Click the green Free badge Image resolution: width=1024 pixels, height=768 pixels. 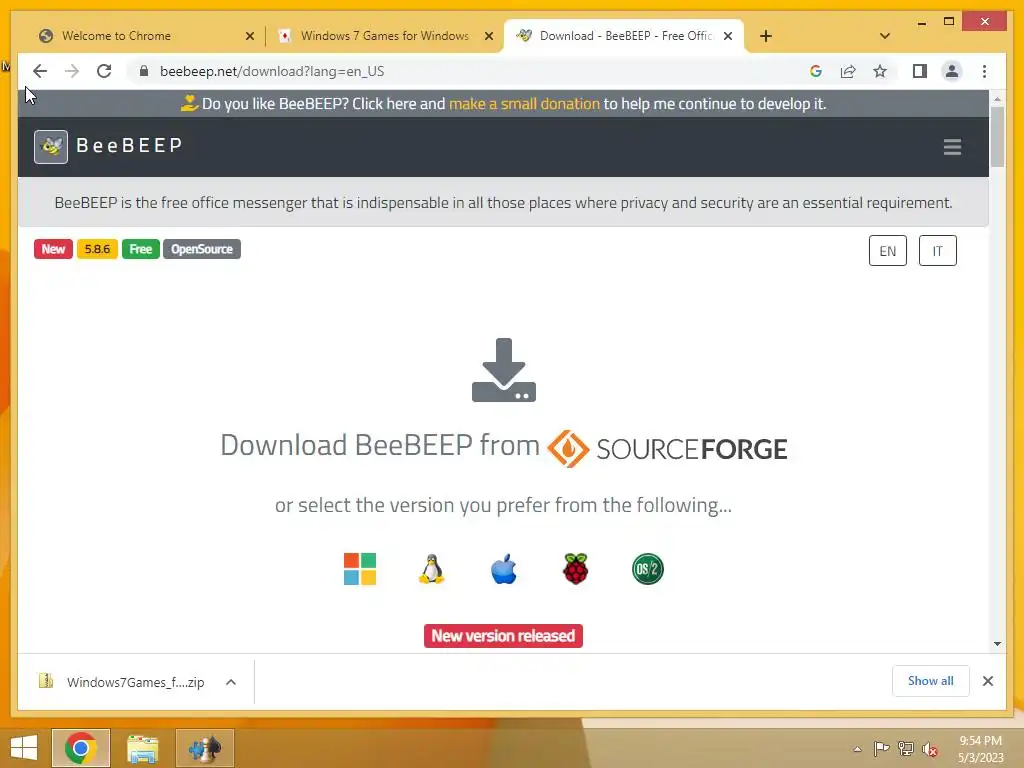click(x=140, y=249)
